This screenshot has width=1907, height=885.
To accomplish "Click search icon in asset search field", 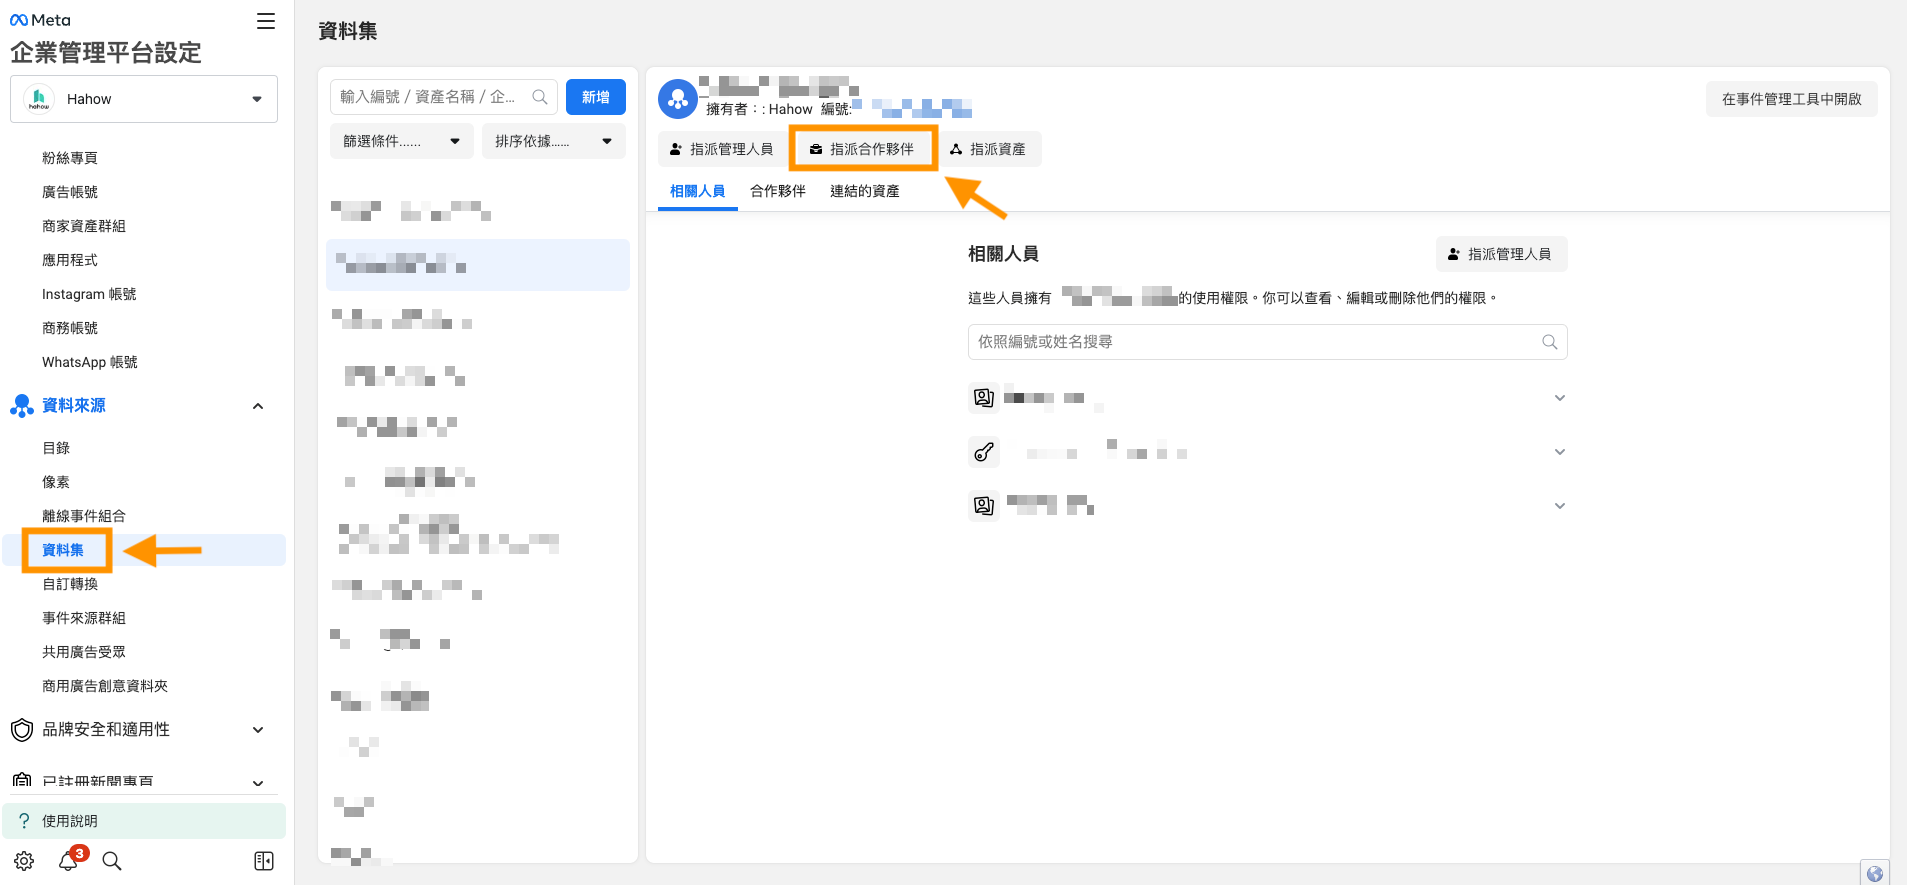I will point(540,97).
